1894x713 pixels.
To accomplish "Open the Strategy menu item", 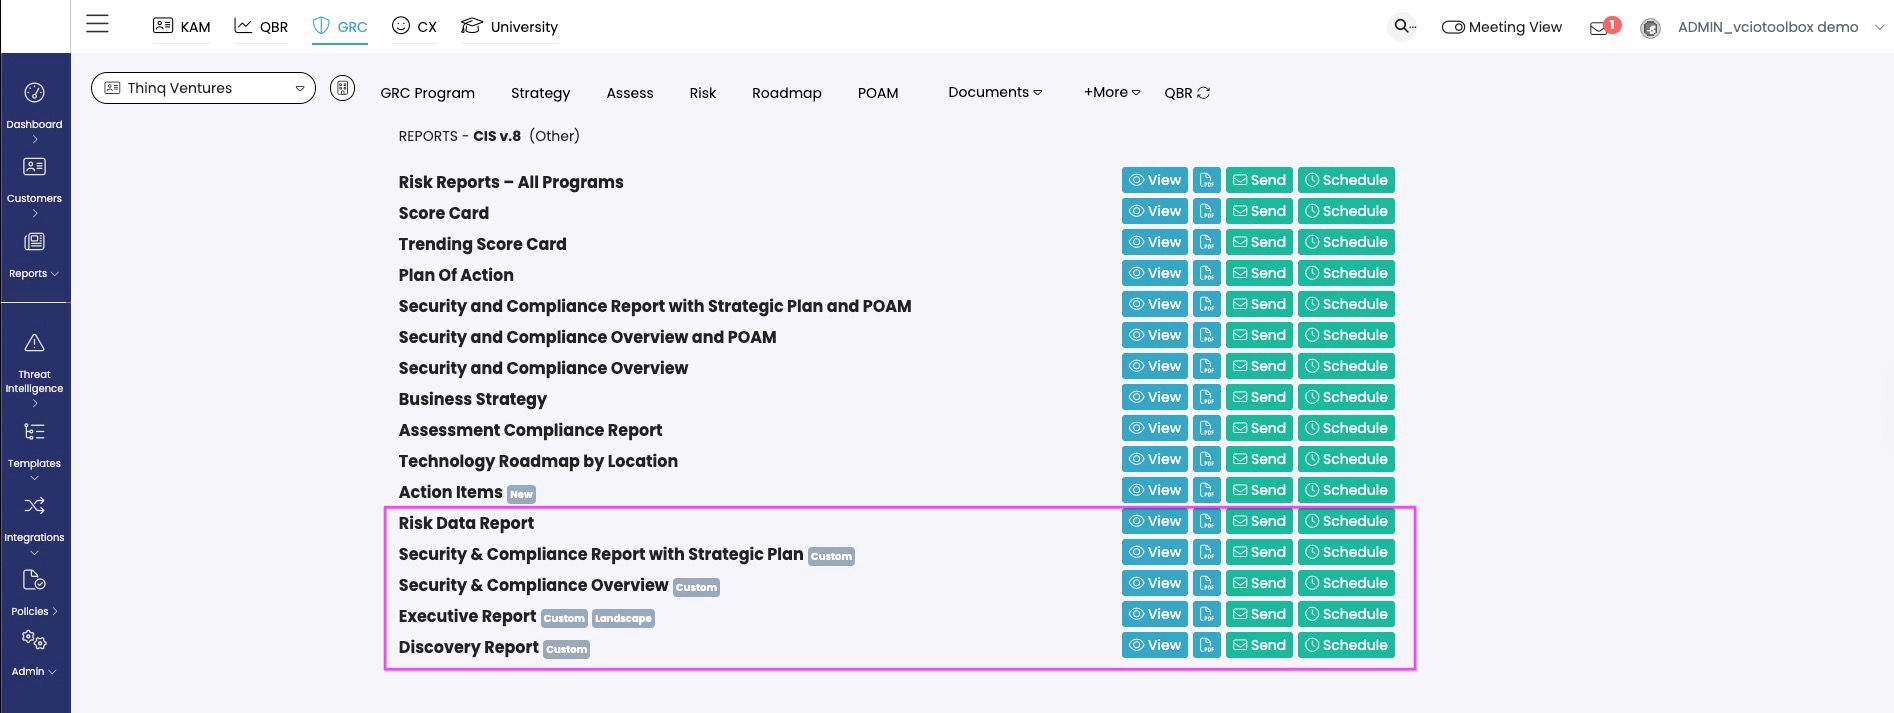I will click(x=540, y=93).
